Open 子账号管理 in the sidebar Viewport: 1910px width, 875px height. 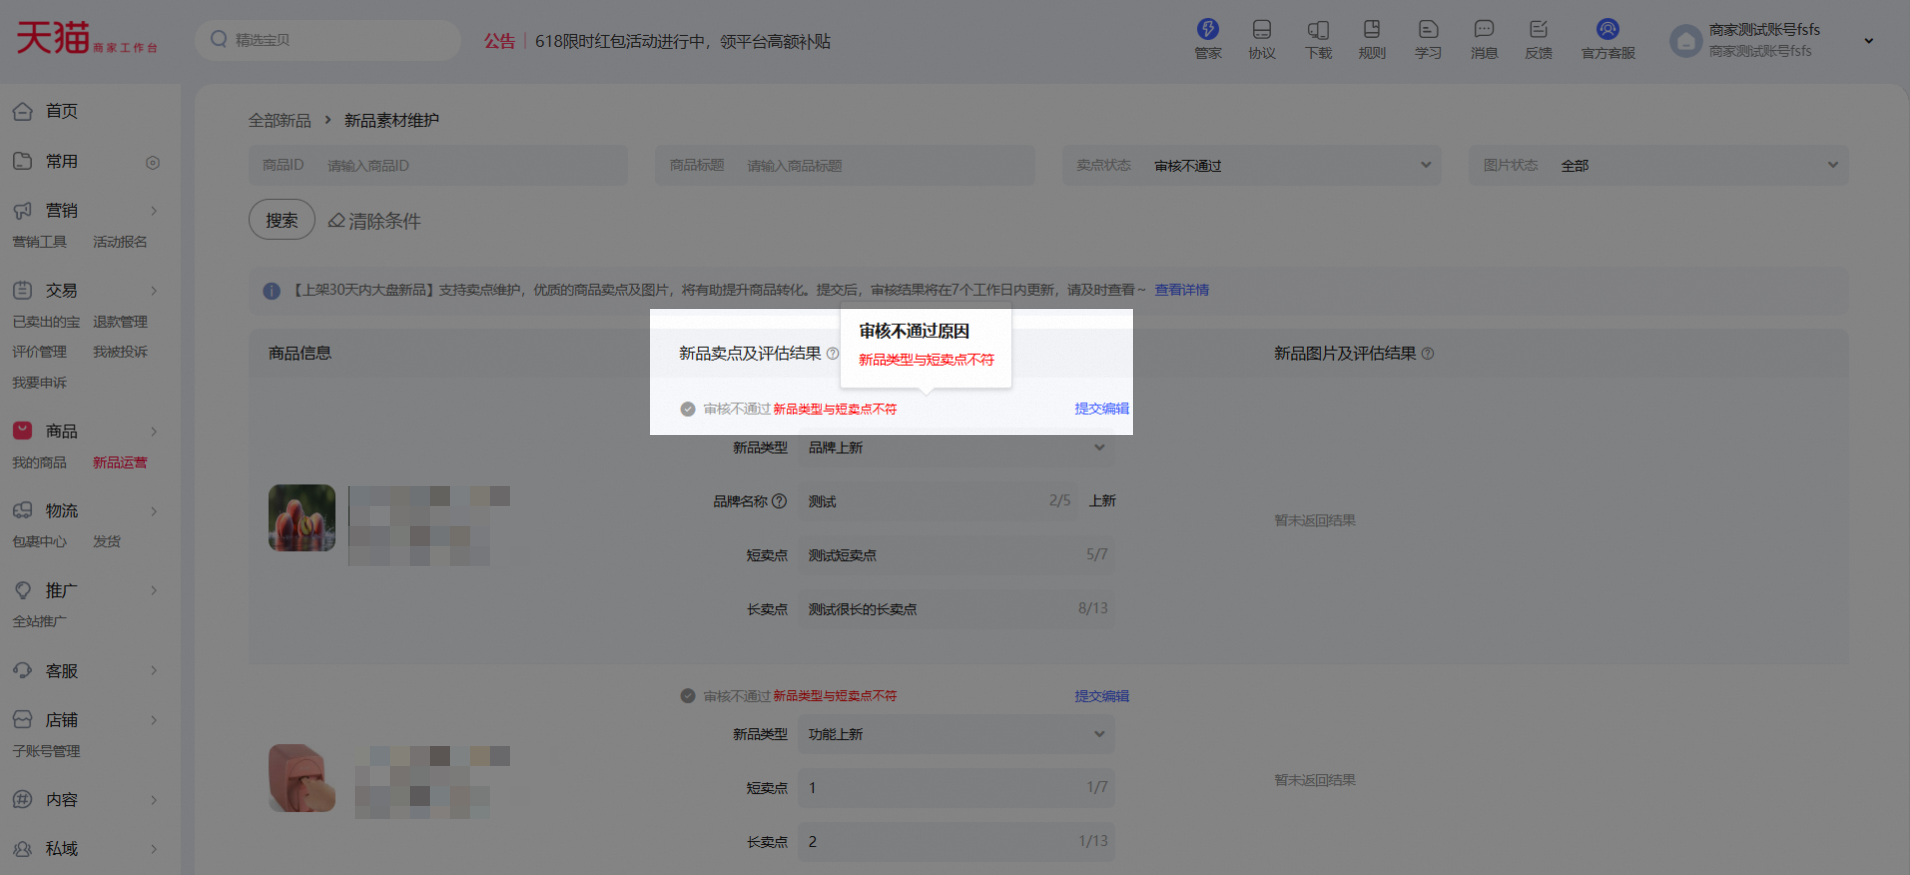click(x=46, y=750)
